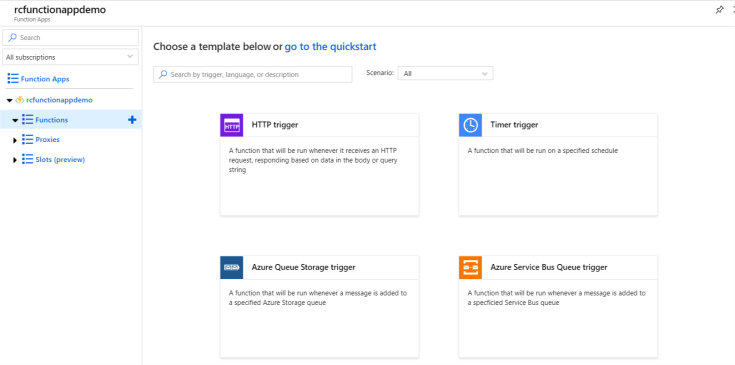Expand the Proxies node arrow
Screen dimensions: 735x365
[15, 140]
